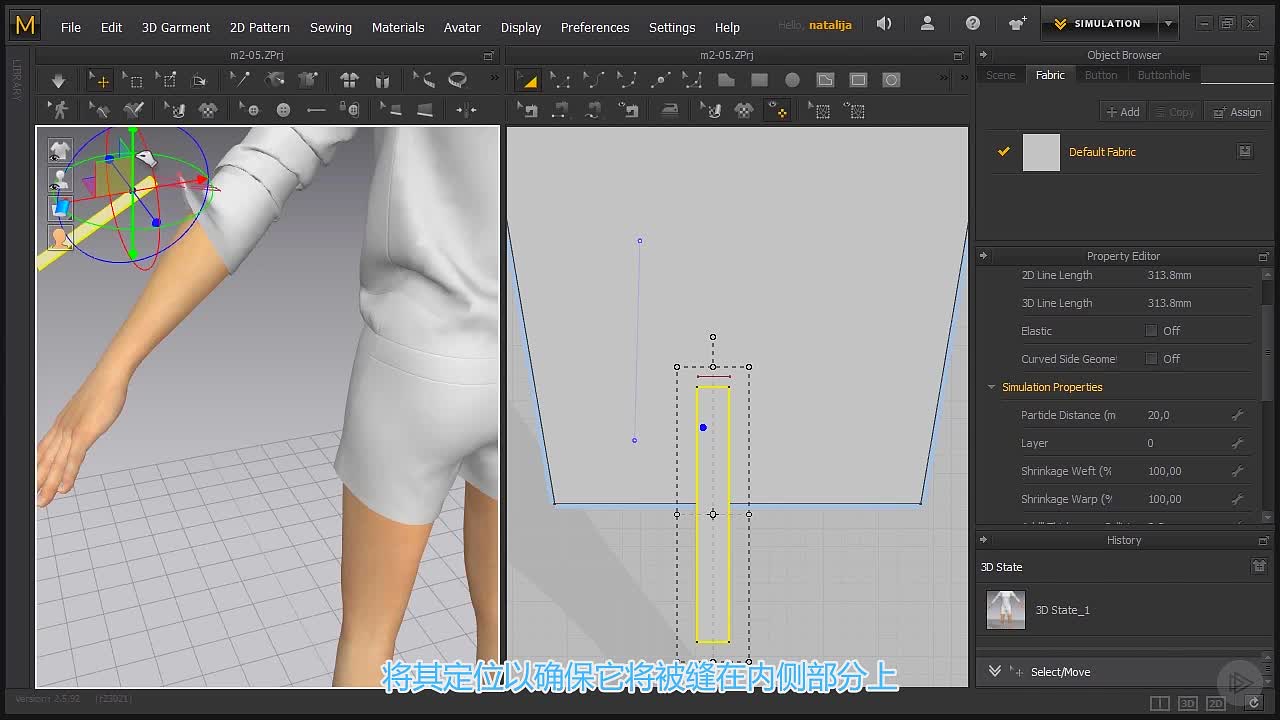Viewport: 1280px width, 720px height.
Task: Select the 2D Circle pattern tool
Action: [792, 80]
